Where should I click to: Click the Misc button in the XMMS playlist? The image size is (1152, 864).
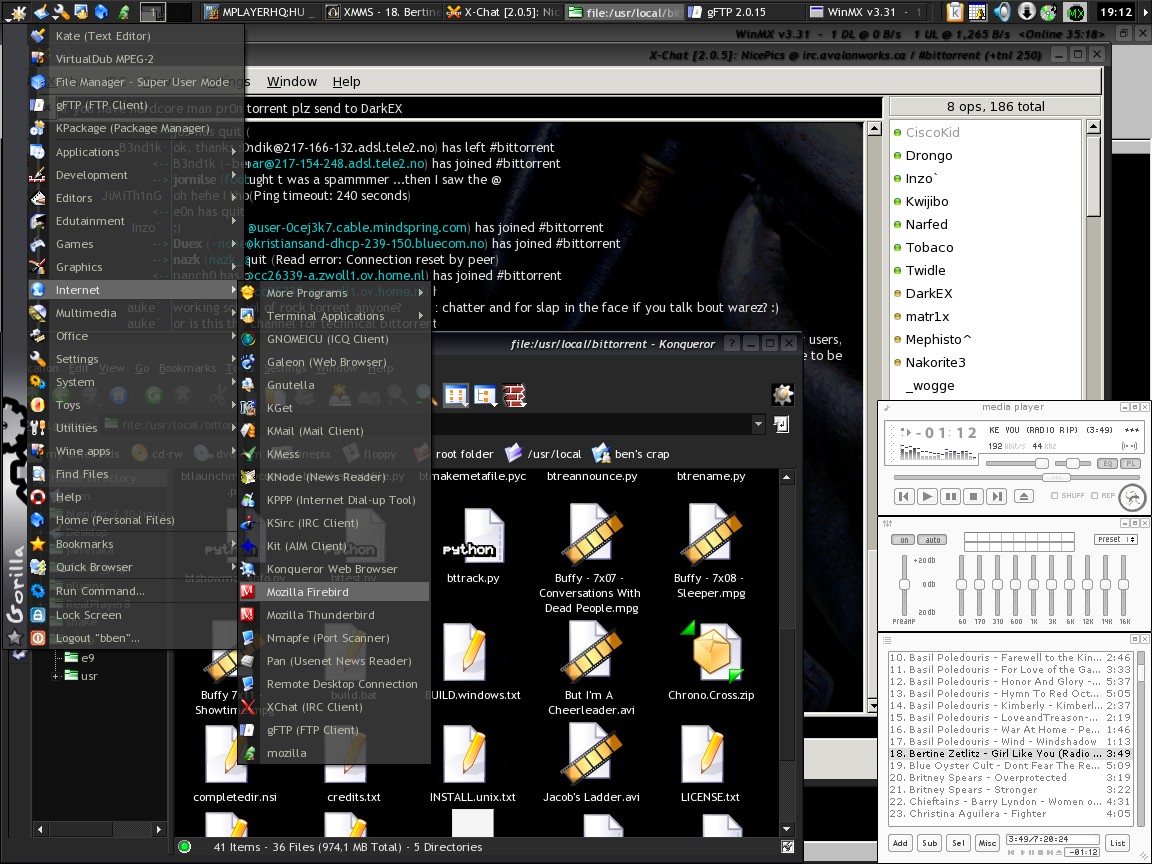[x=987, y=843]
